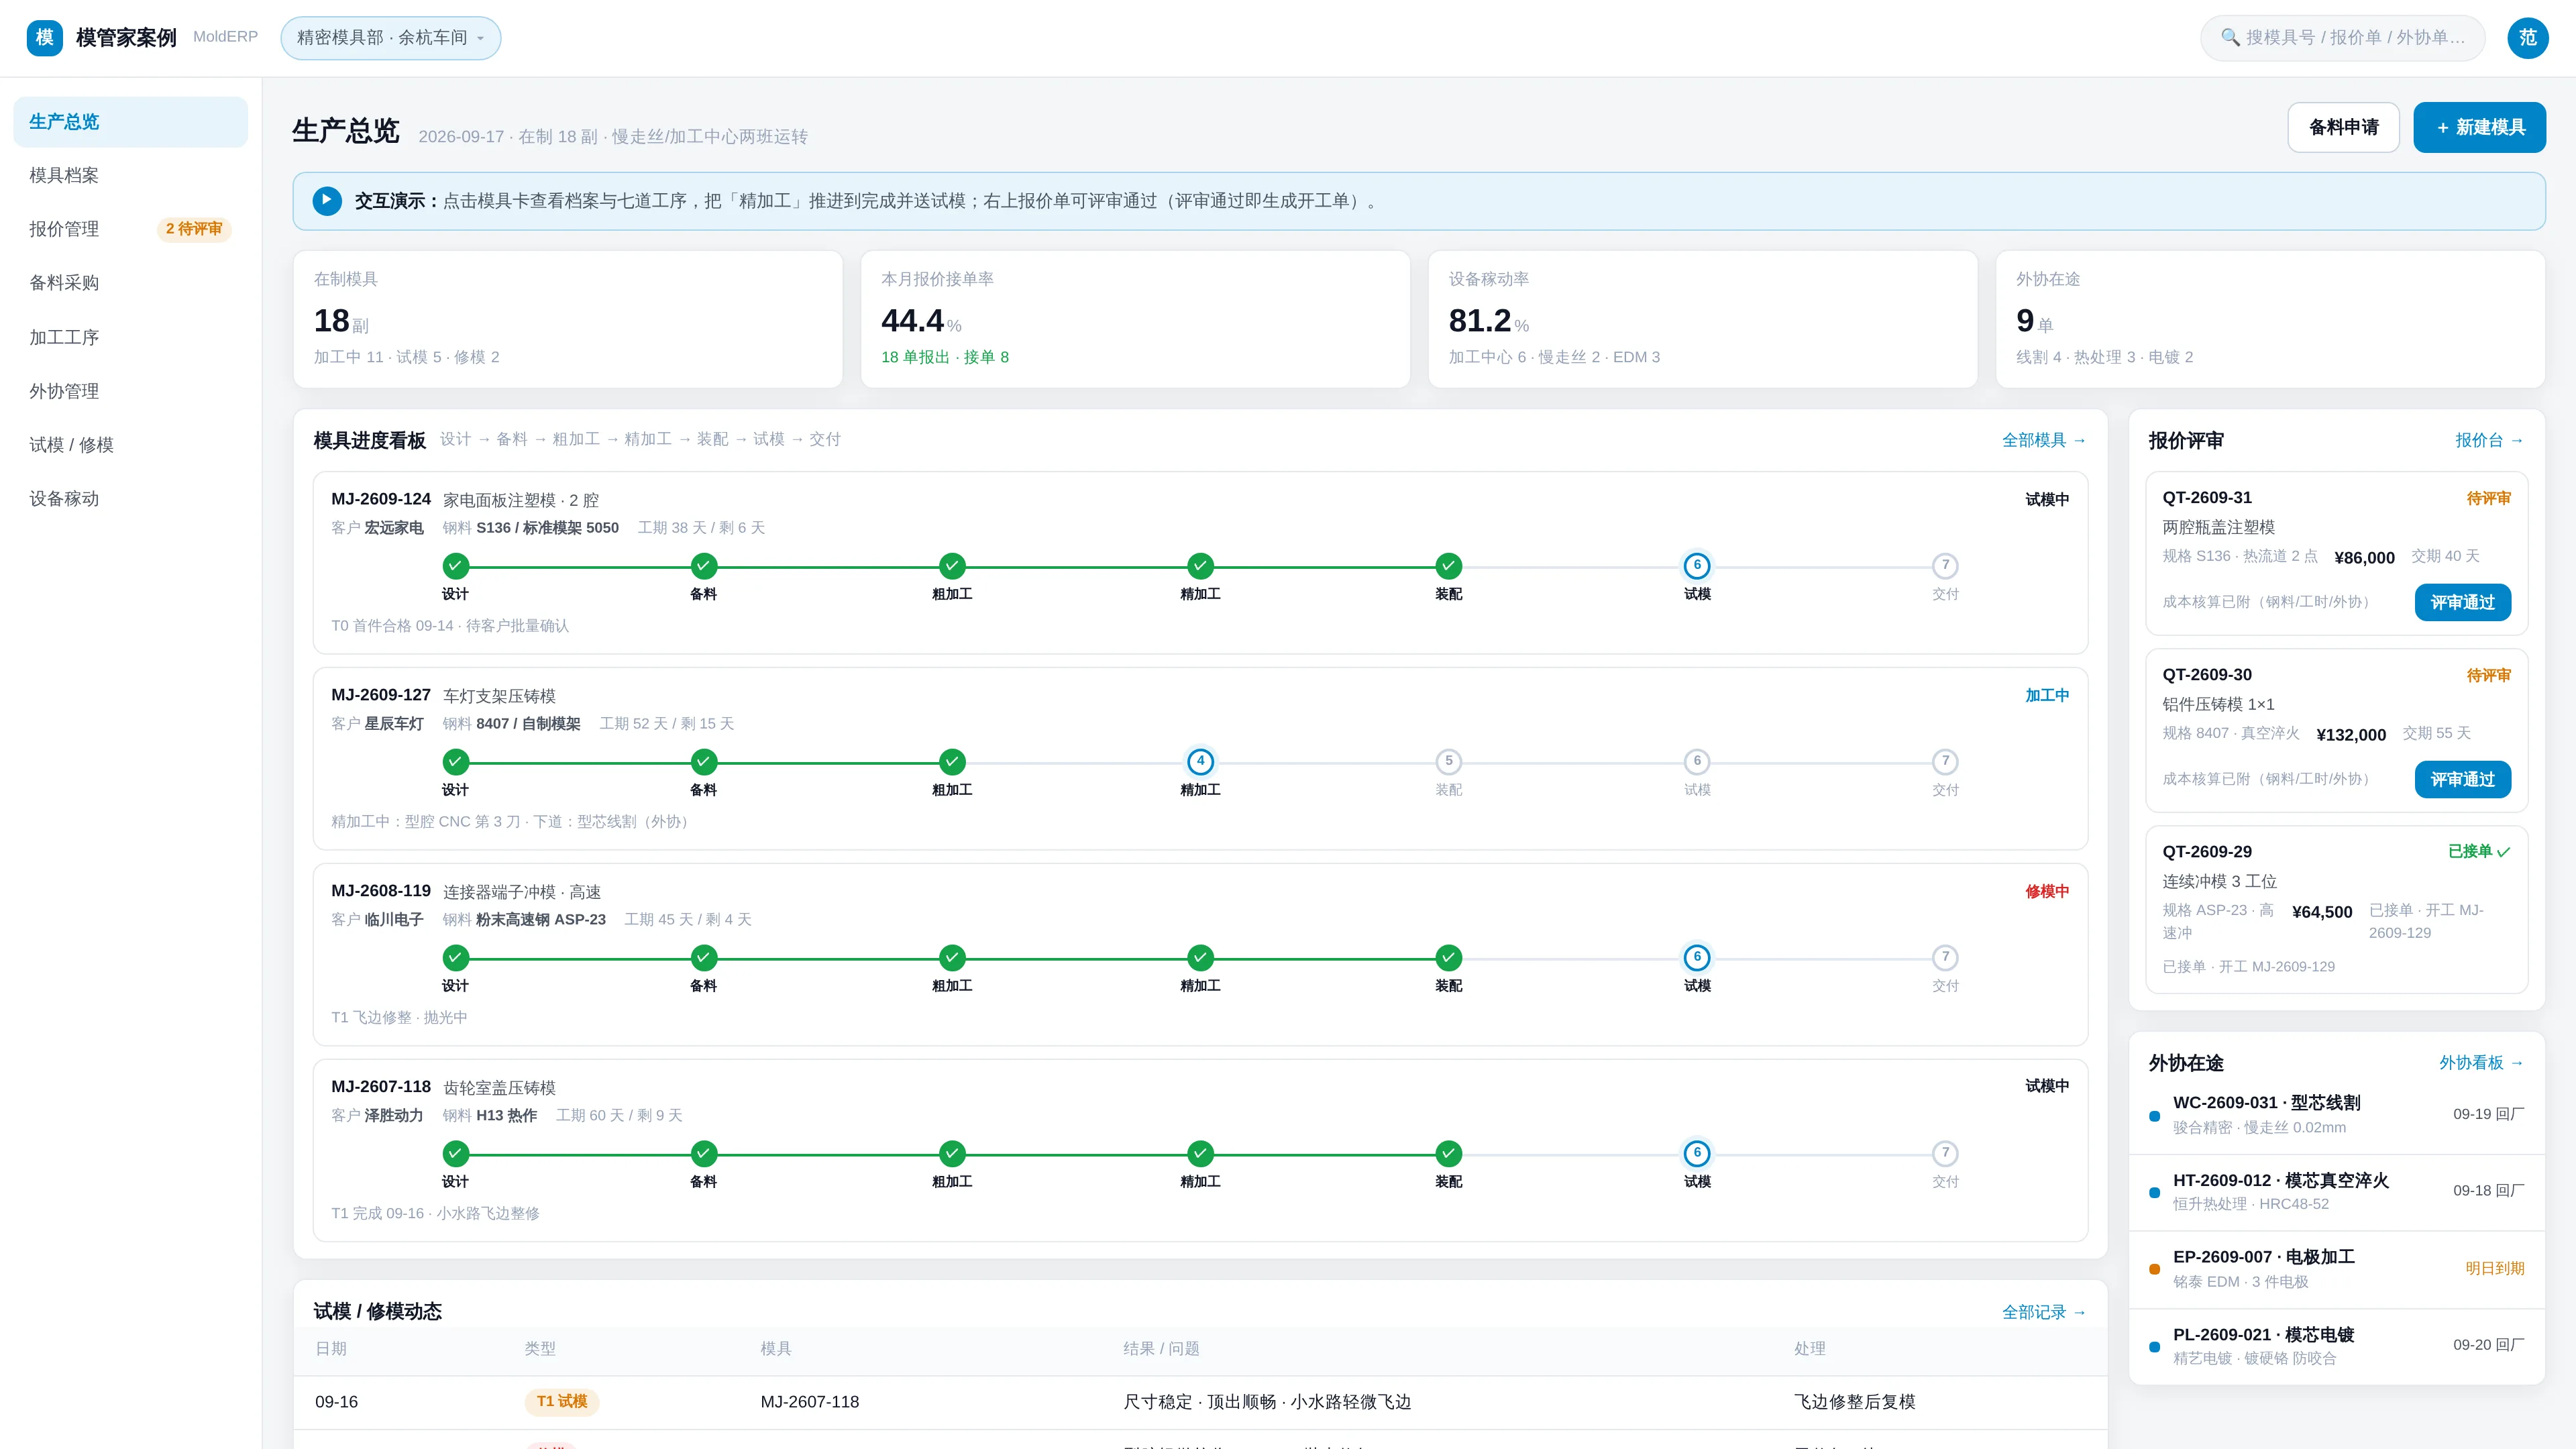Image resolution: width=2576 pixels, height=1449 pixels.
Task: Click 交付 step 7 of MJ-2607-118
Action: click(1945, 1154)
